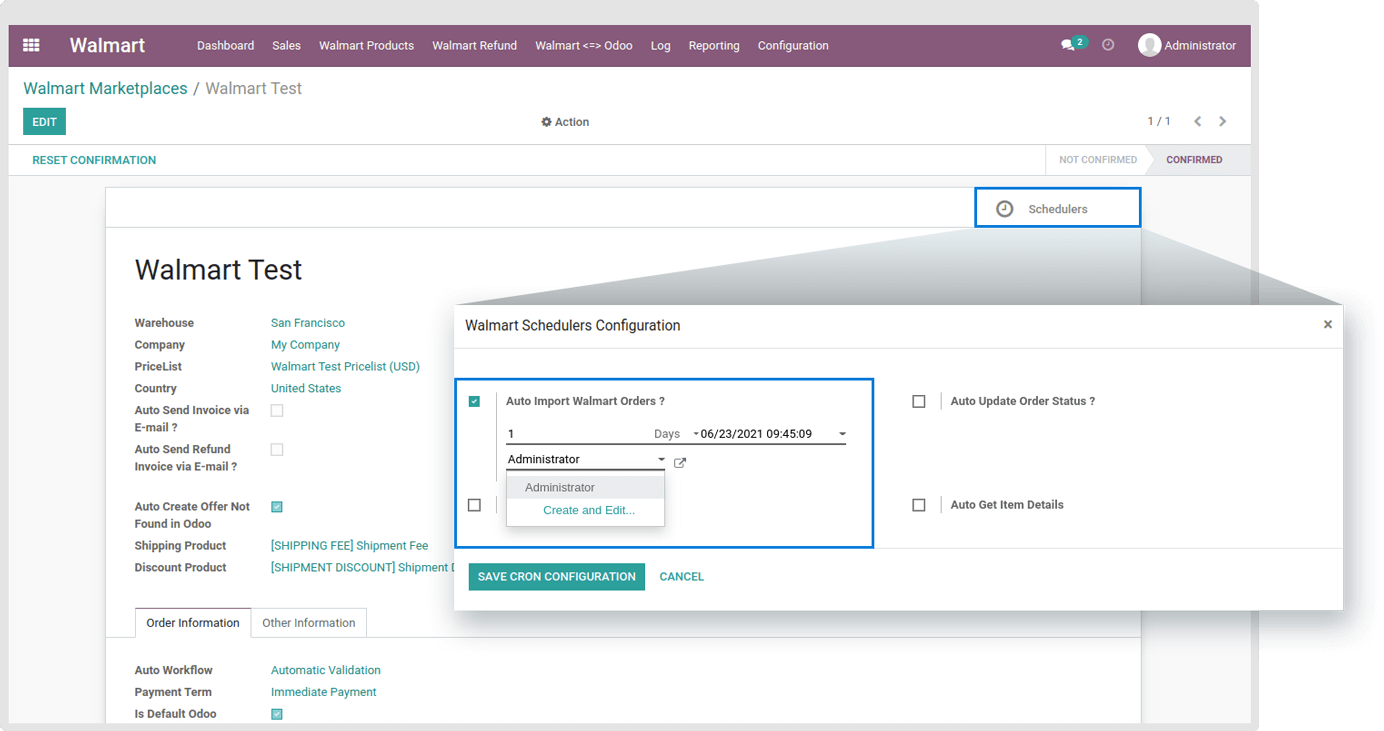The height and width of the screenshot is (731, 1384).
Task: Toggle Is Default Odoo checkbox
Action: click(x=277, y=714)
